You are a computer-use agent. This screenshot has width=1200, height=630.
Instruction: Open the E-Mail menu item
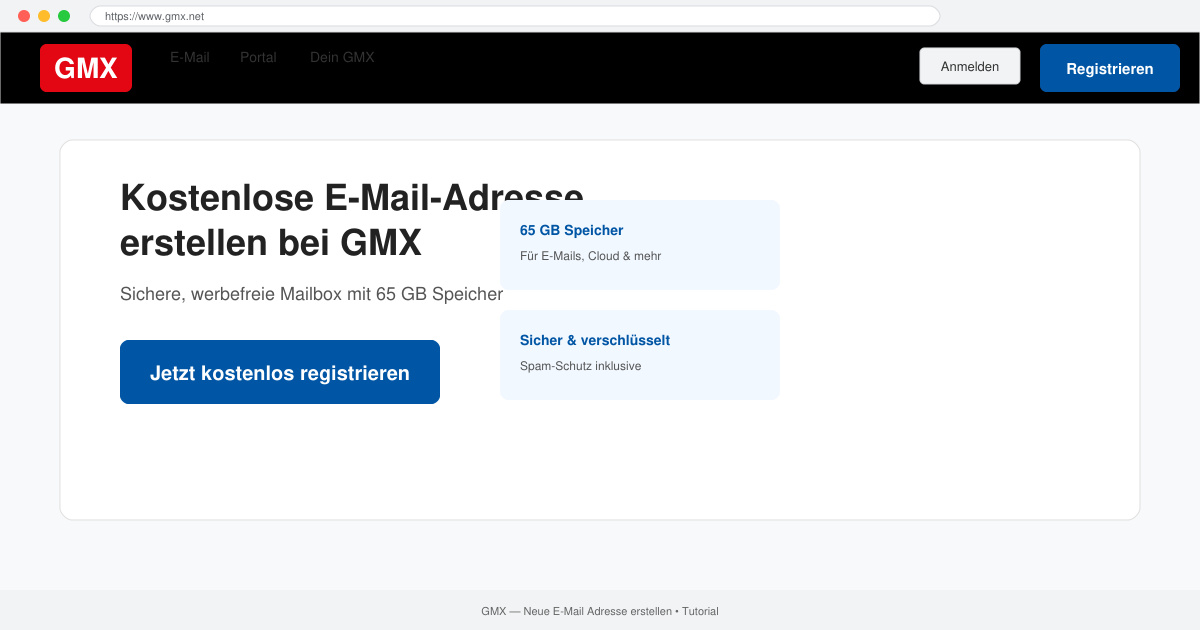[x=190, y=58]
